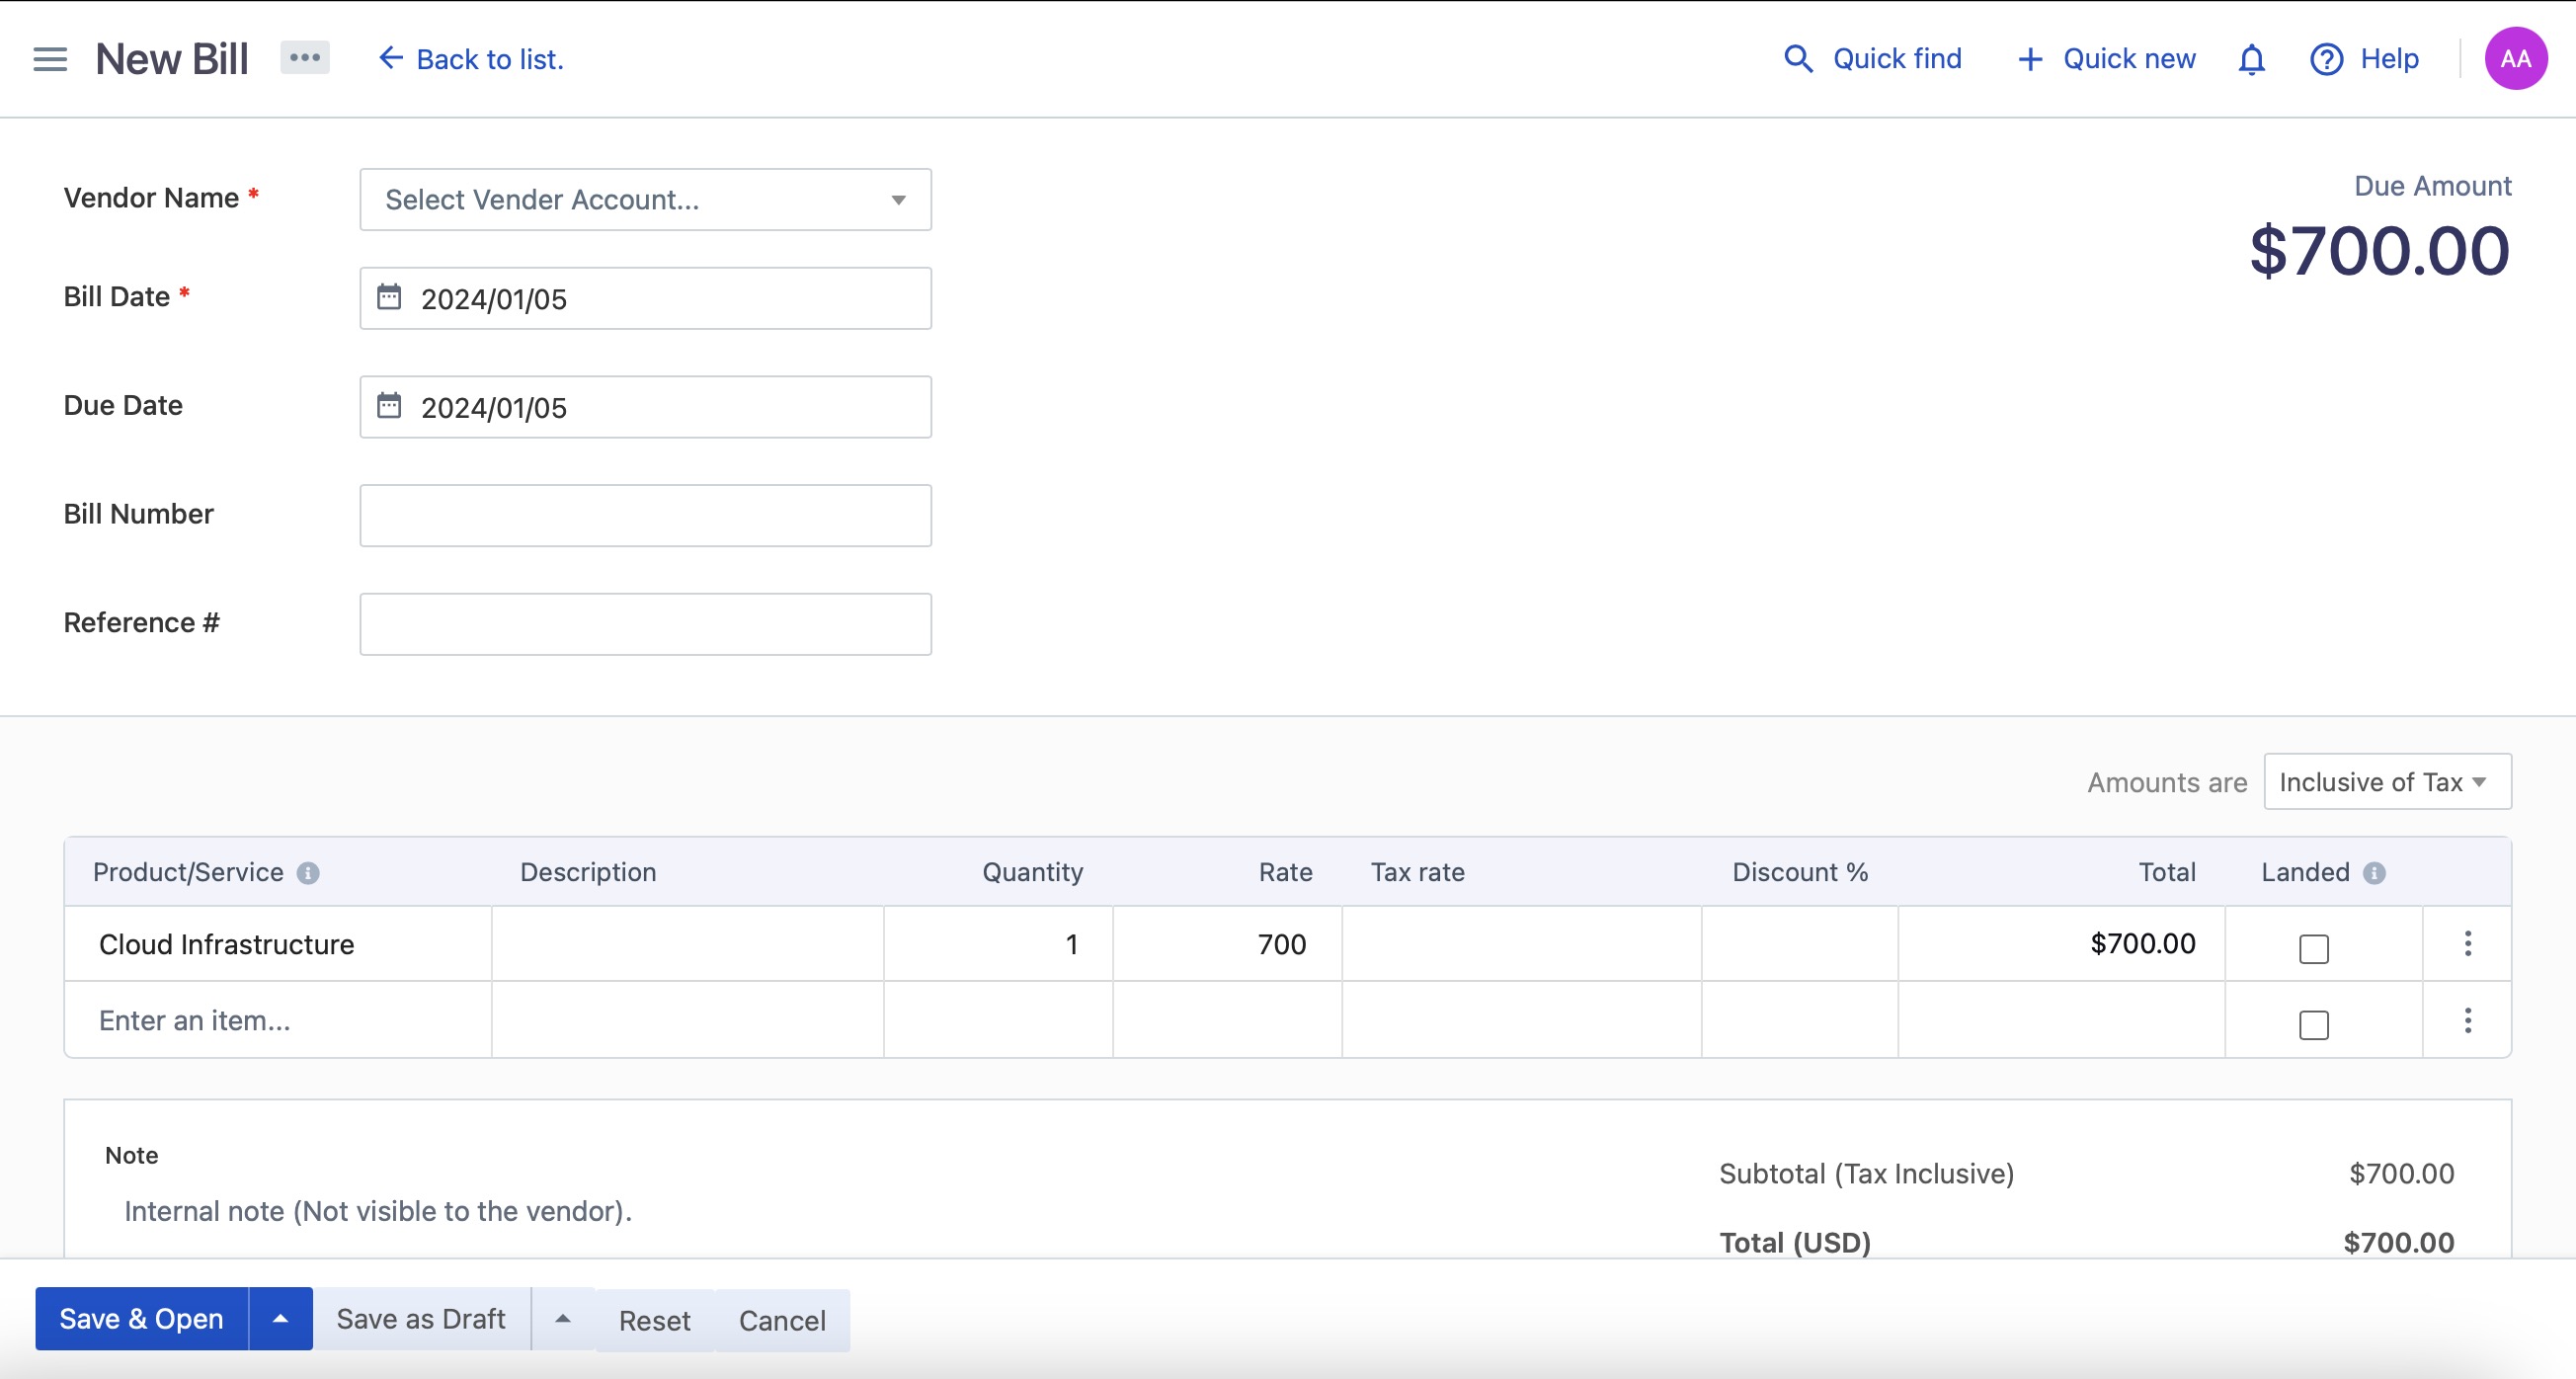Open the Quick new menu
Viewport: 2576px width, 1379px height.
pos(2107,59)
